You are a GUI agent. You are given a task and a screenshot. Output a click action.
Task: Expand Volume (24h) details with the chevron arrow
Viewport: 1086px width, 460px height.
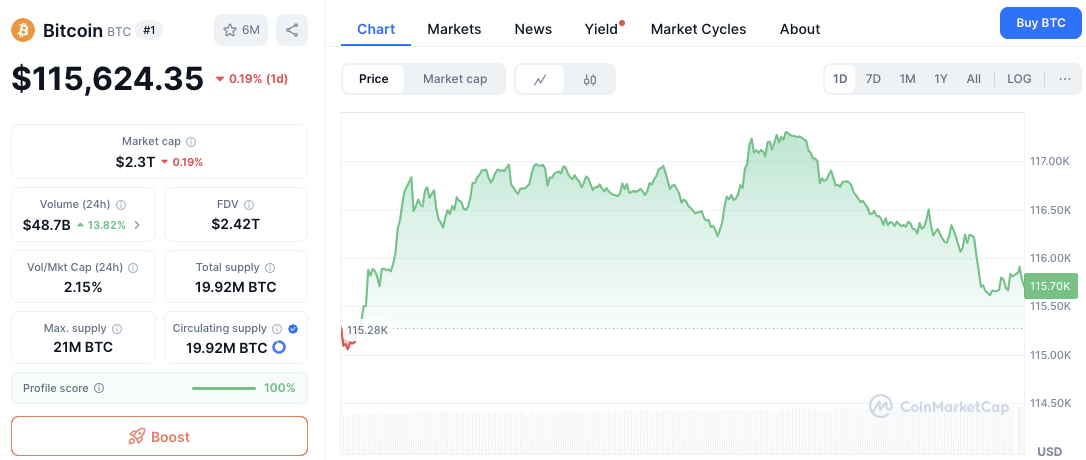136,224
